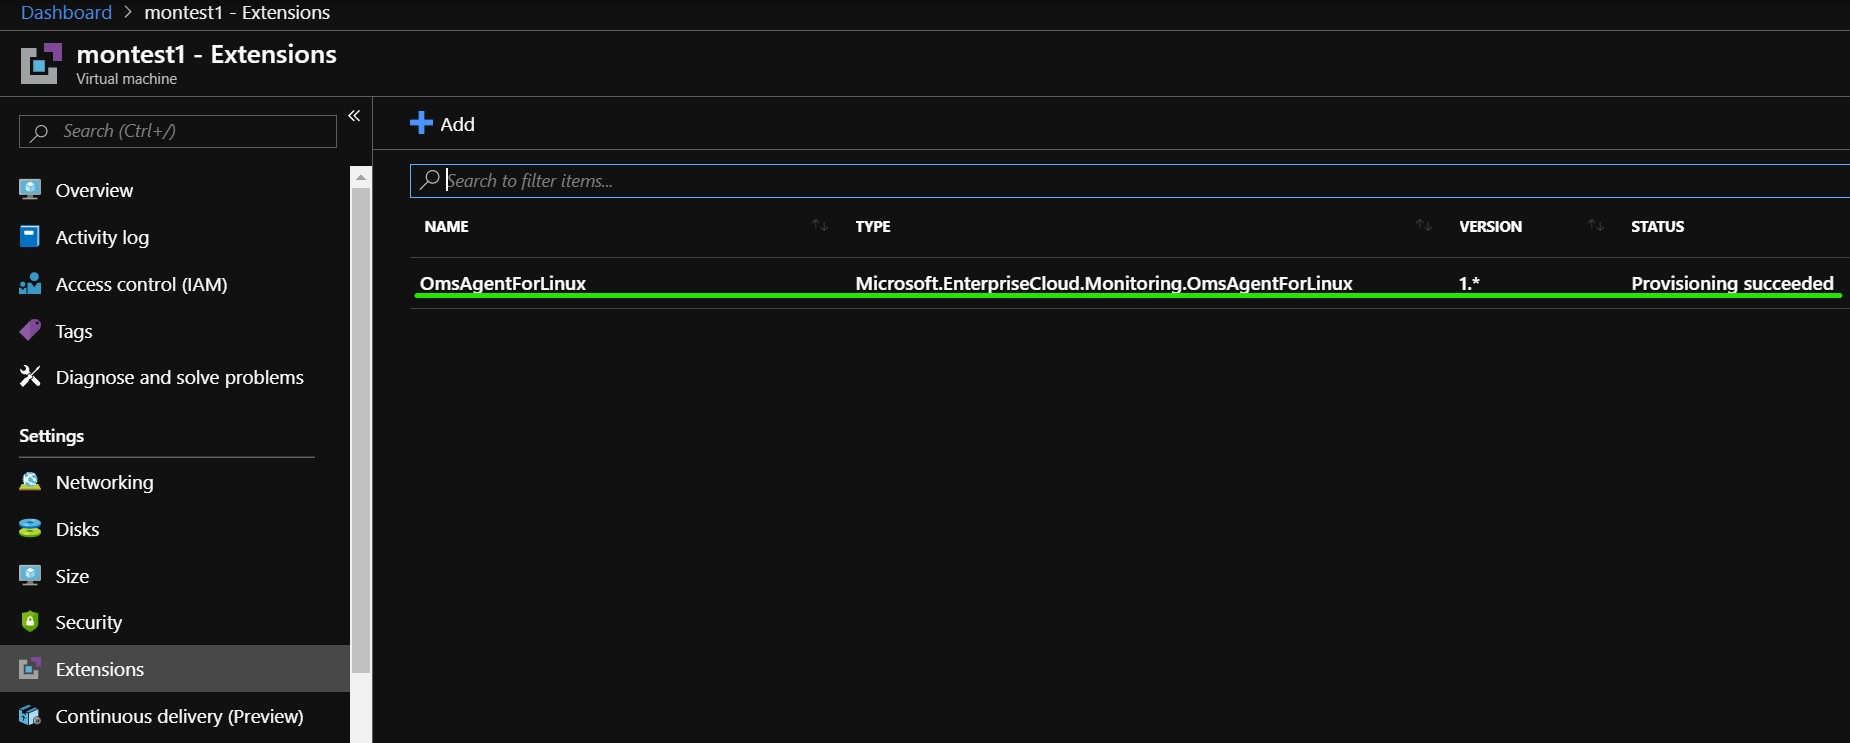
Task: Open the Activity log page
Action: pyautogui.click(x=102, y=237)
